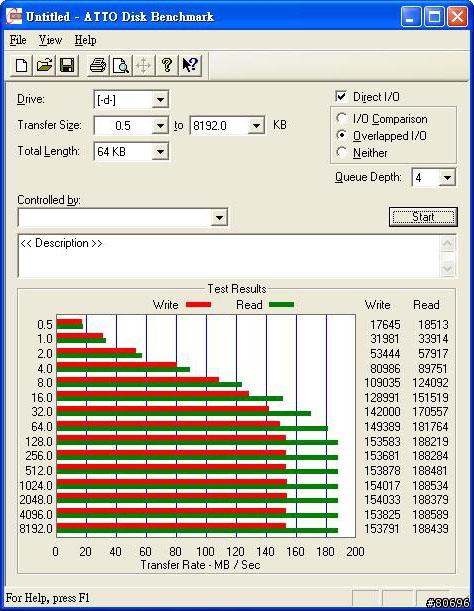Click the Description scrollbar down arrow

[x=447, y=268]
